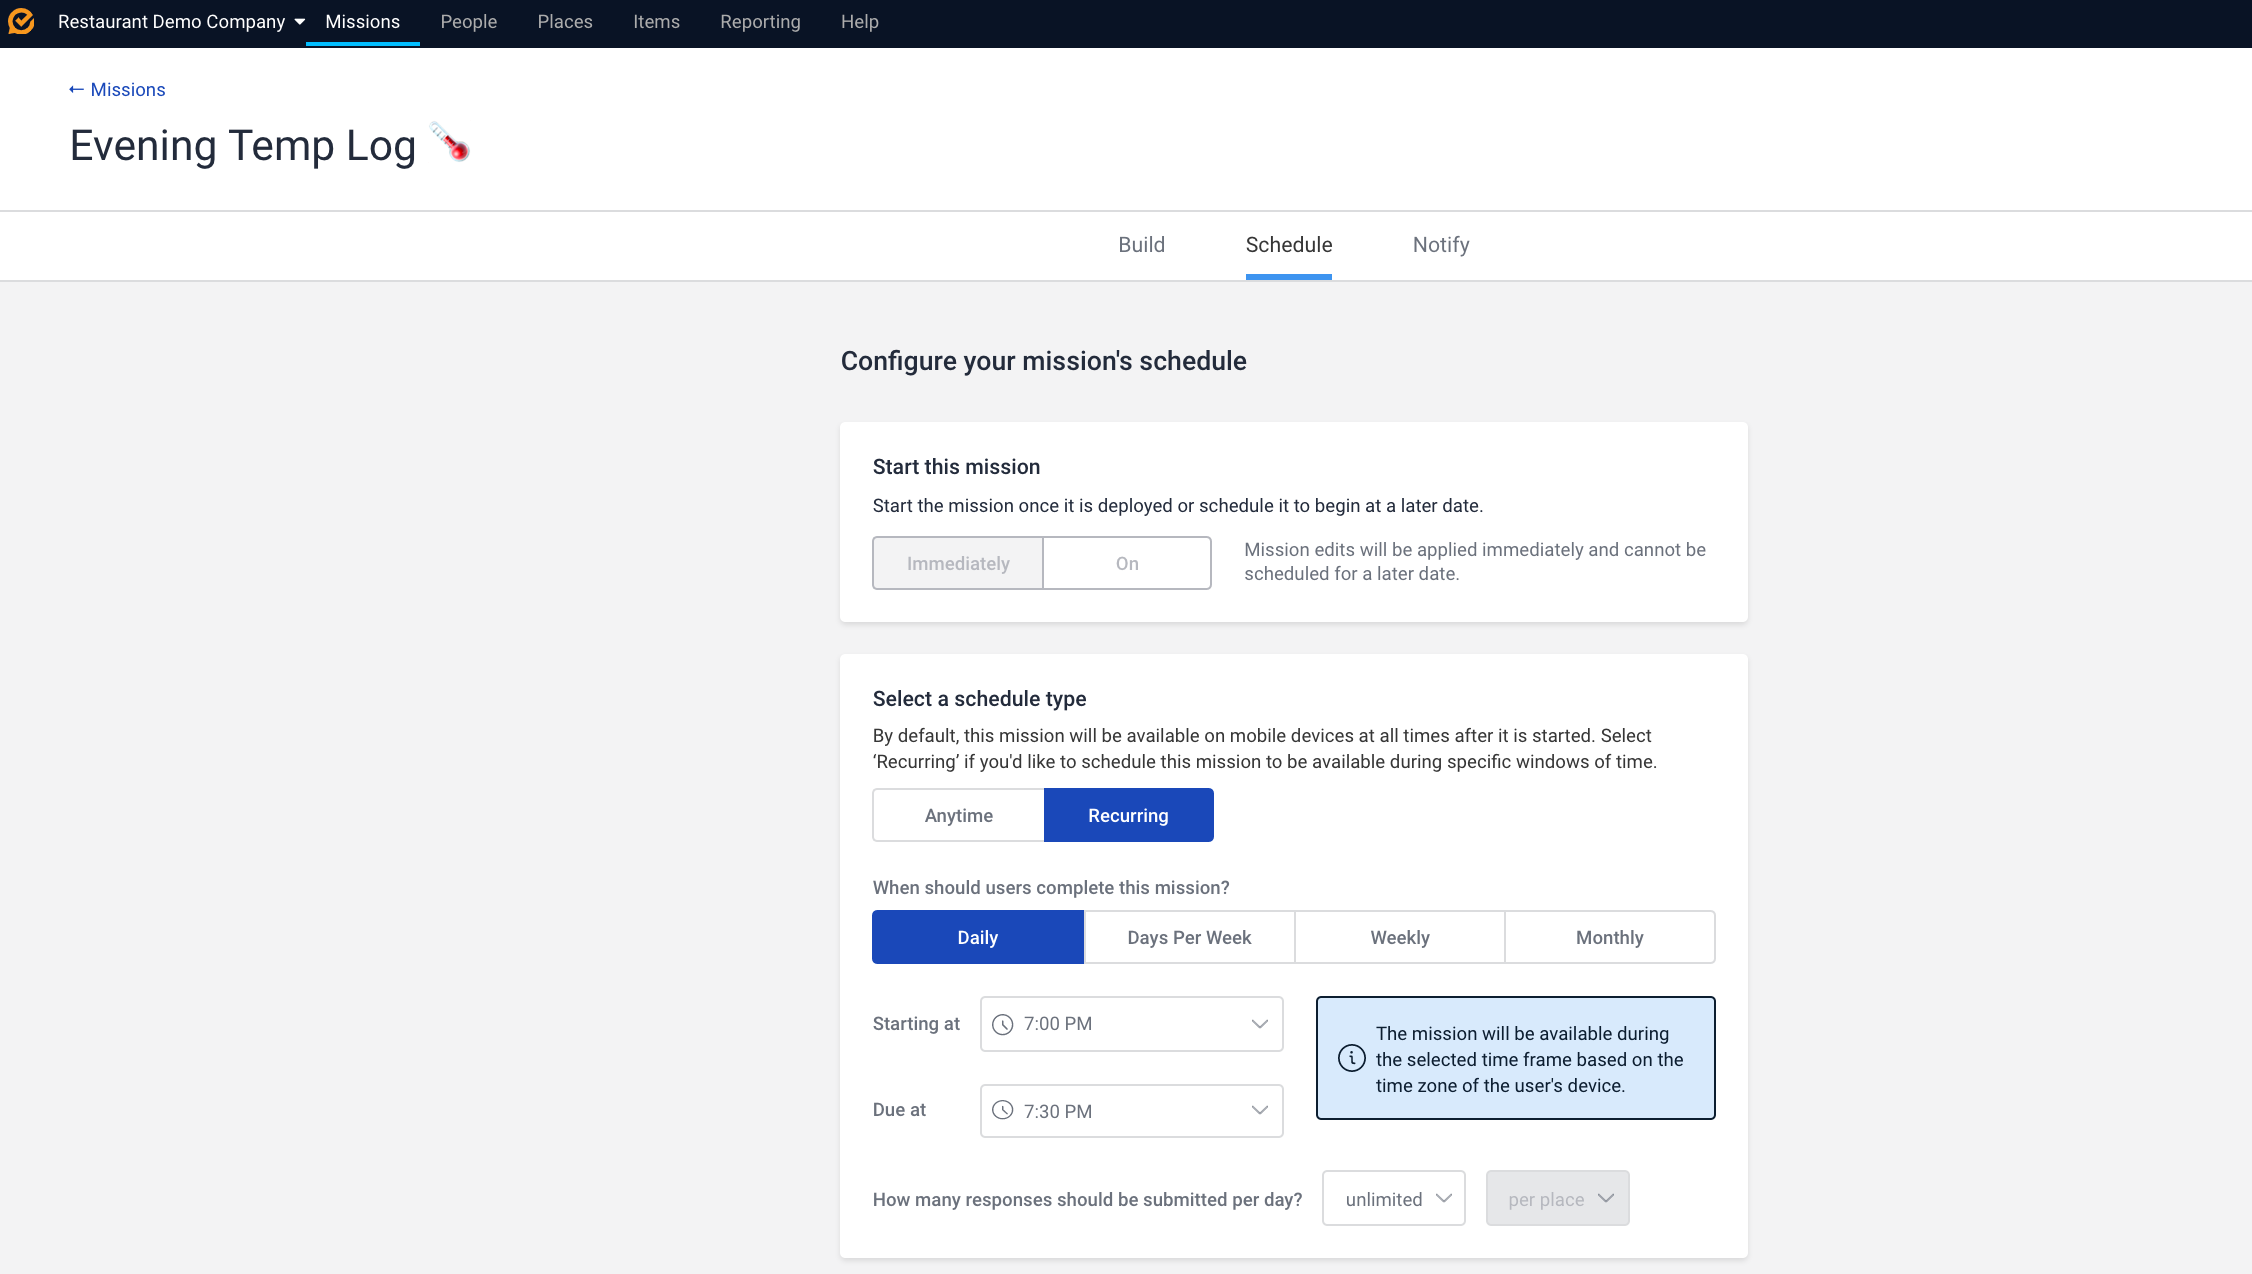Open the Restaurant Demo Company switcher
Image resolution: width=2252 pixels, height=1274 pixels.
[x=181, y=22]
